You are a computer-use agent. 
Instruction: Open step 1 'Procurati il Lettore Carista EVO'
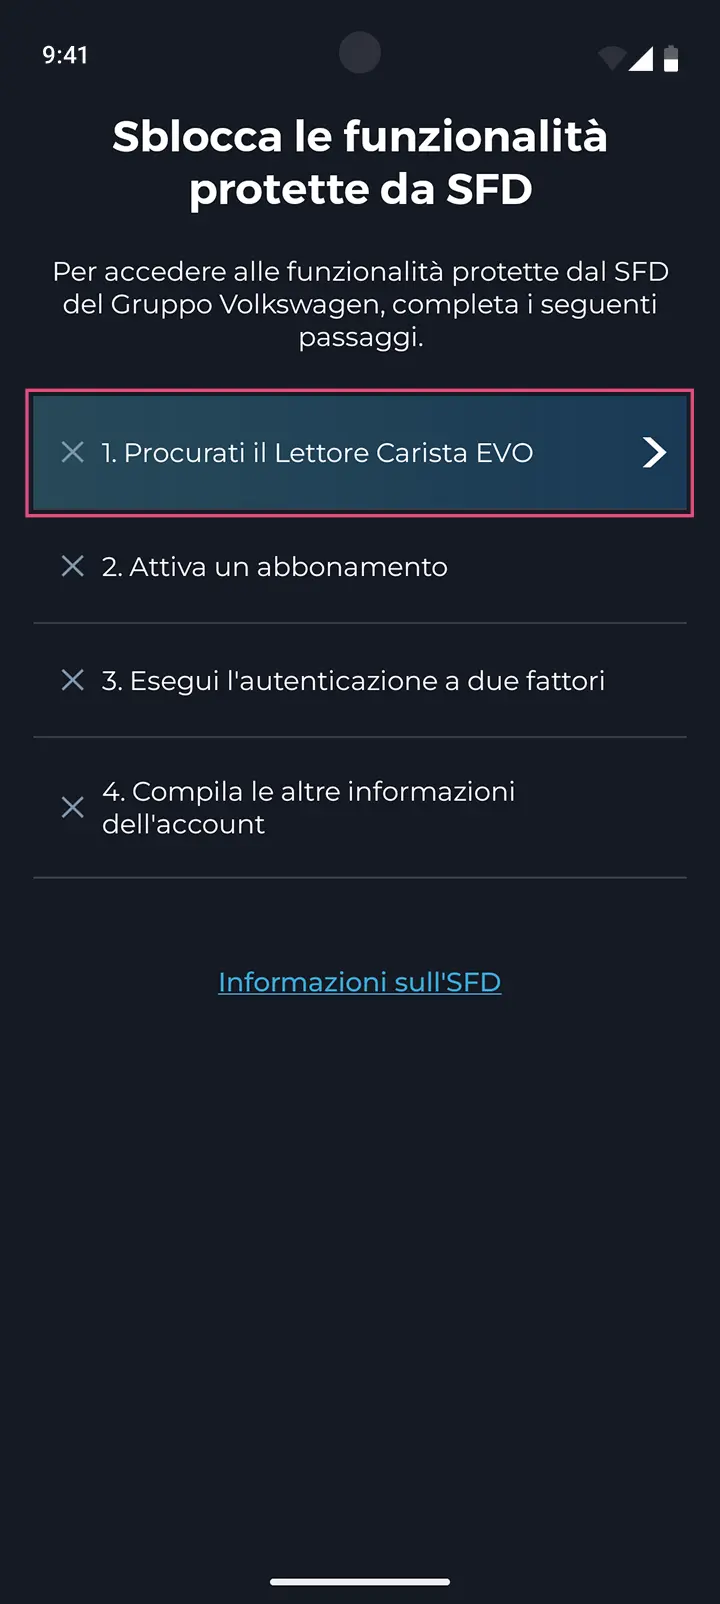point(317,452)
